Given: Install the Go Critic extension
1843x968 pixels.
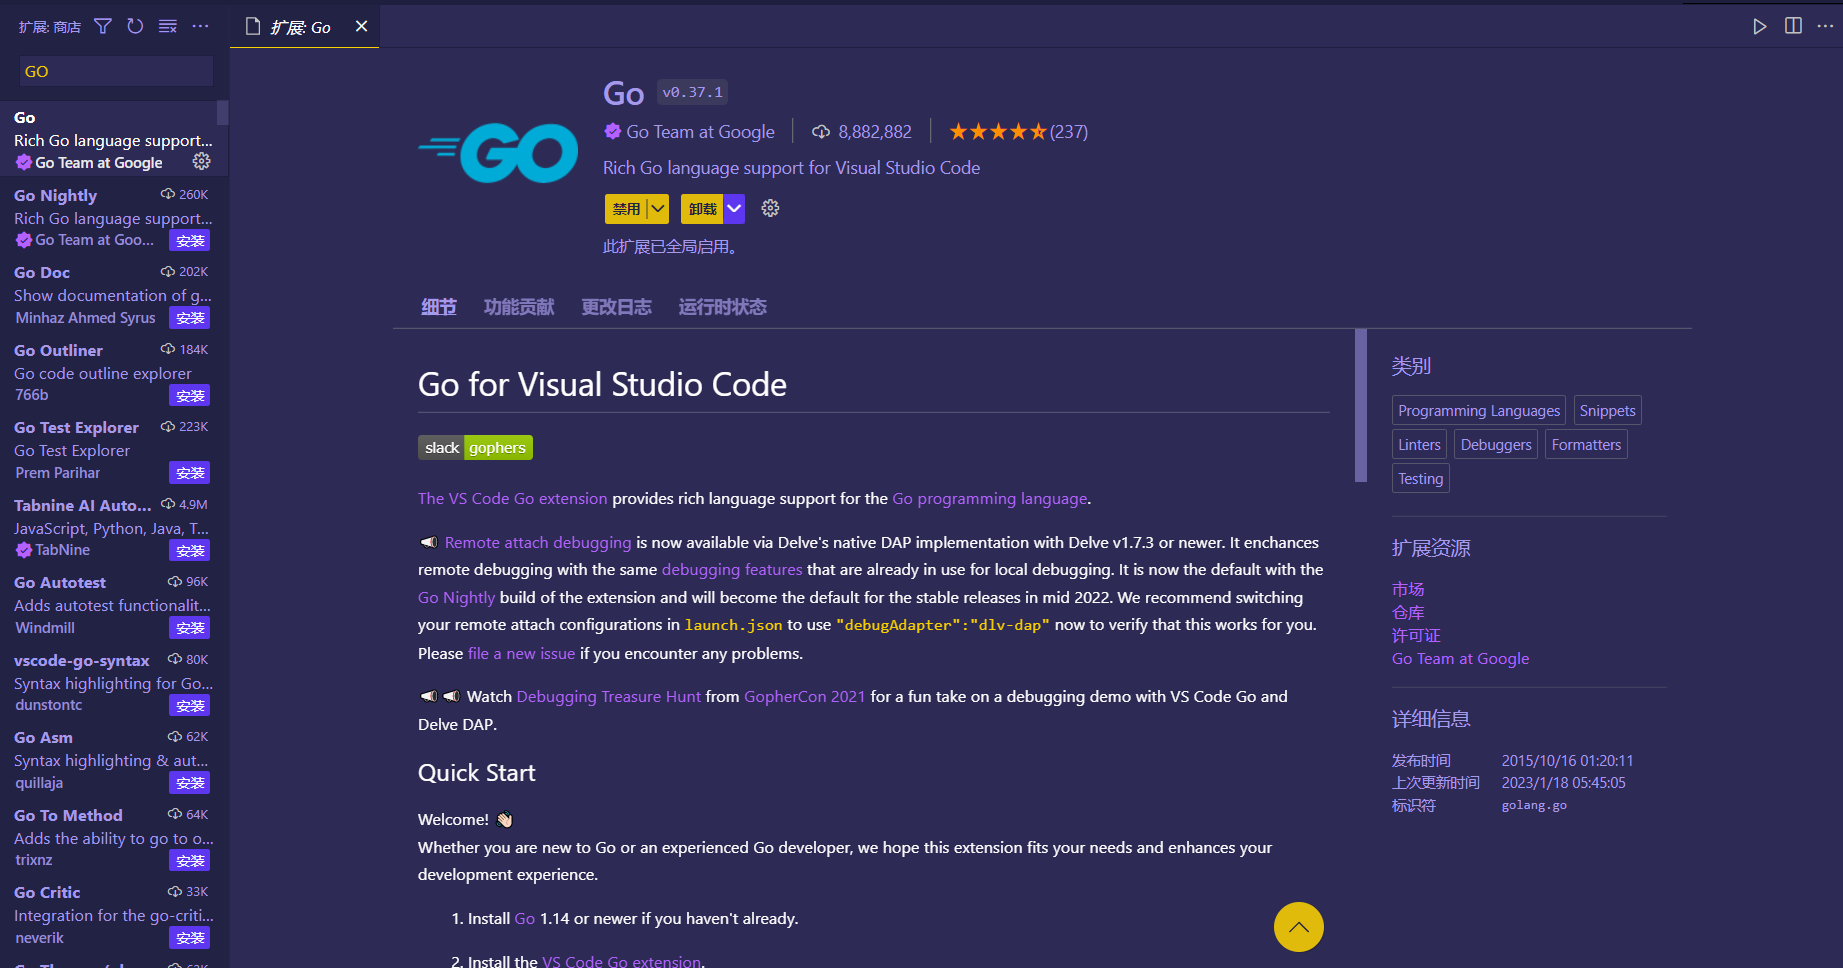Looking at the screenshot, I should tap(190, 938).
